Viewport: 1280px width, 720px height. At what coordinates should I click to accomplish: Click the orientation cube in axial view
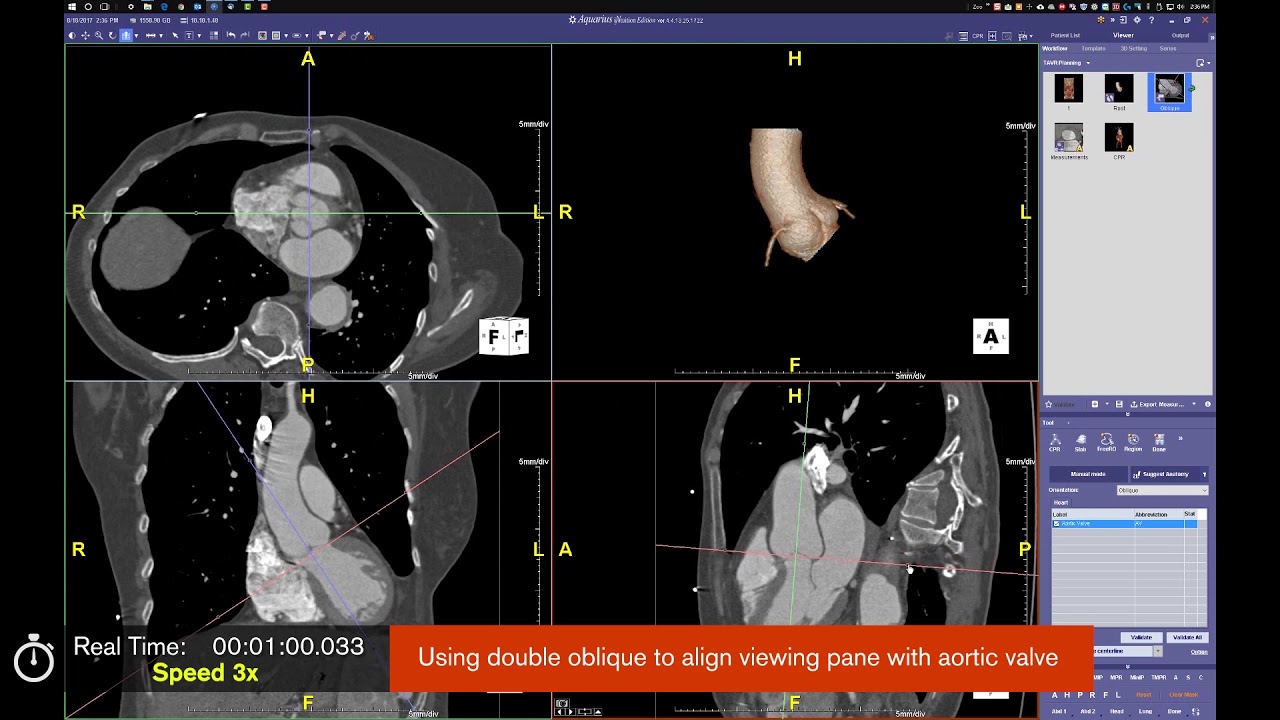504,336
